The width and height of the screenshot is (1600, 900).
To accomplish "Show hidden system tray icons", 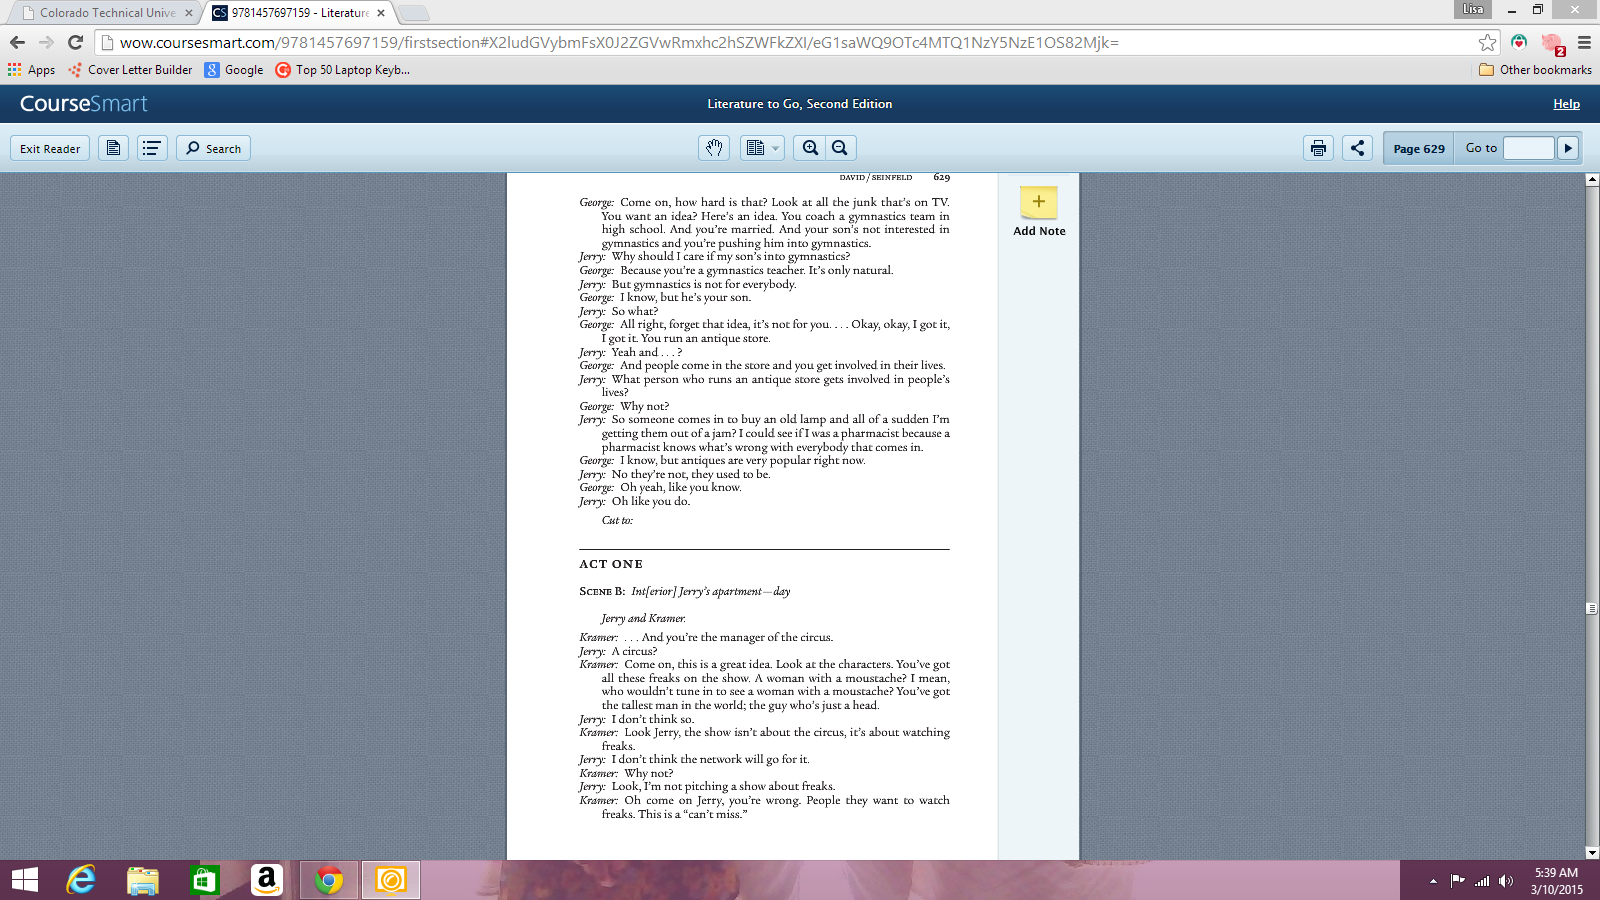I will click(x=1433, y=881).
